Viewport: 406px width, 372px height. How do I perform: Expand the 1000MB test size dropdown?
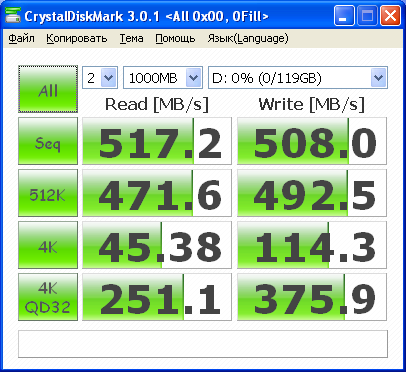point(163,78)
